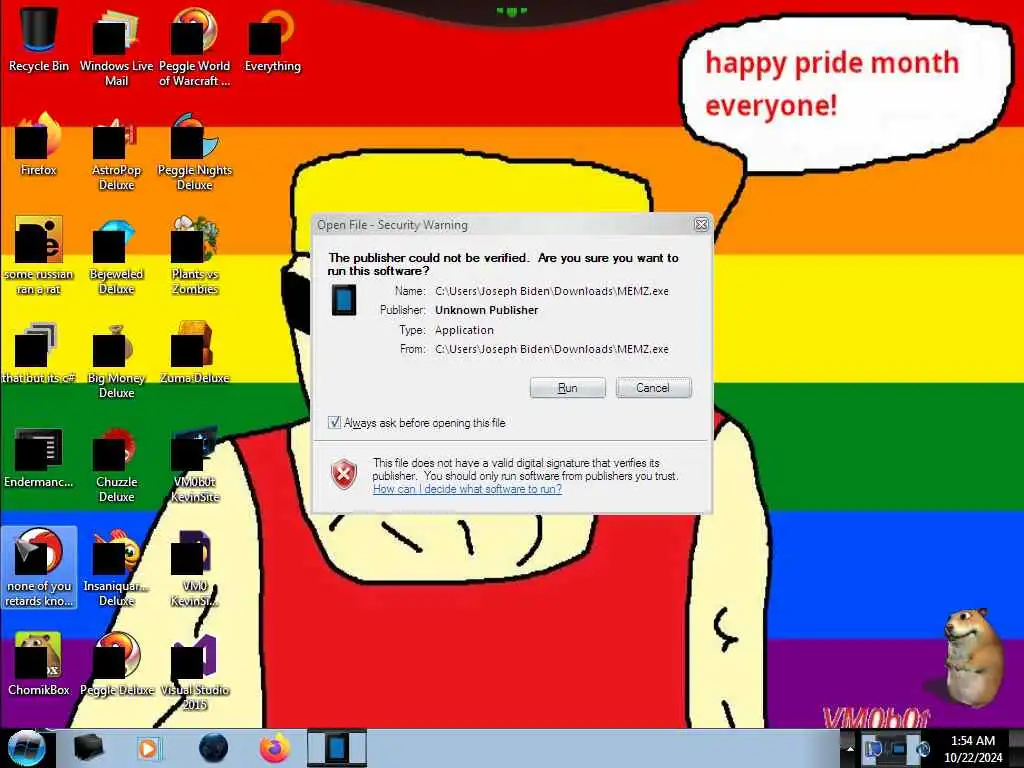1024x768 pixels.
Task: Click the black box taskbar icon
Action: point(88,748)
